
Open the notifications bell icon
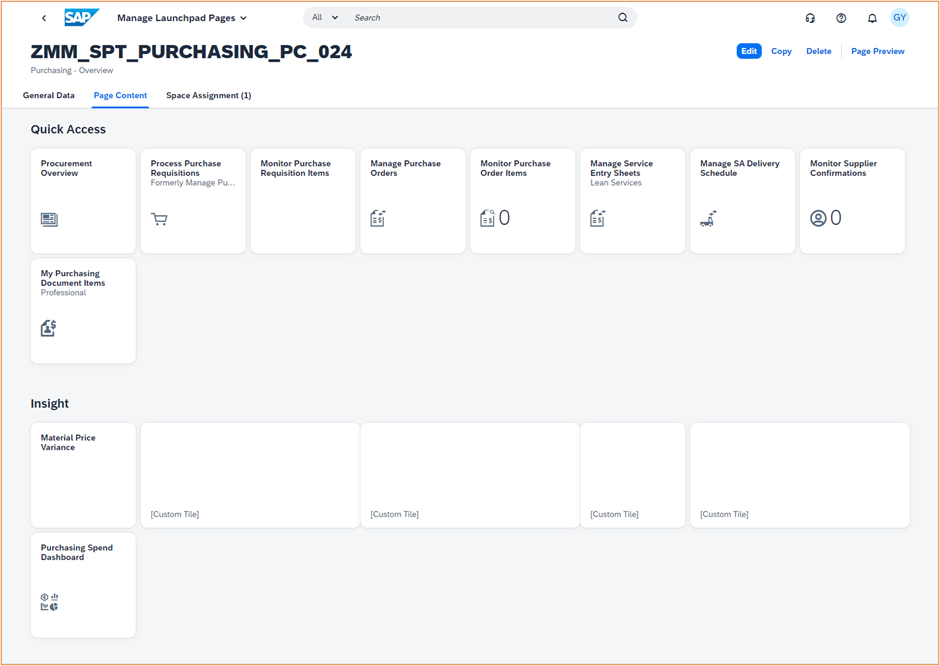pyautogui.click(x=872, y=18)
